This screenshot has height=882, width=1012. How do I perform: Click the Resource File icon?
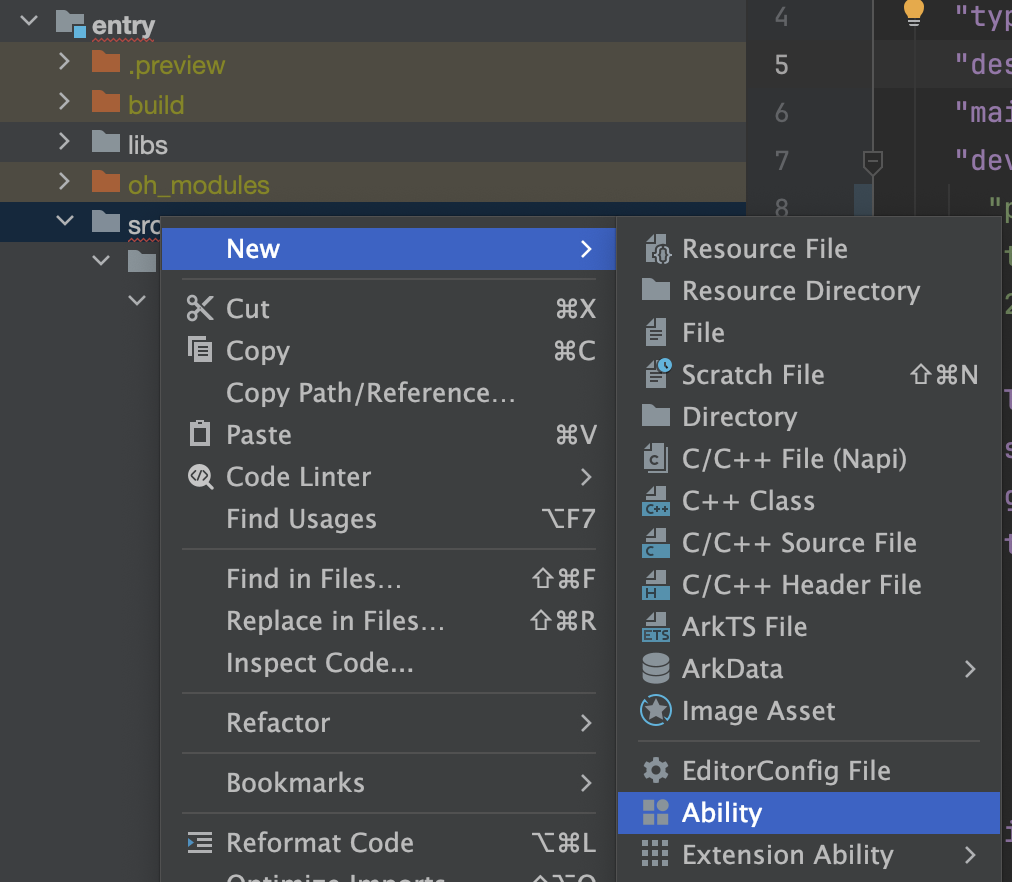(656, 249)
